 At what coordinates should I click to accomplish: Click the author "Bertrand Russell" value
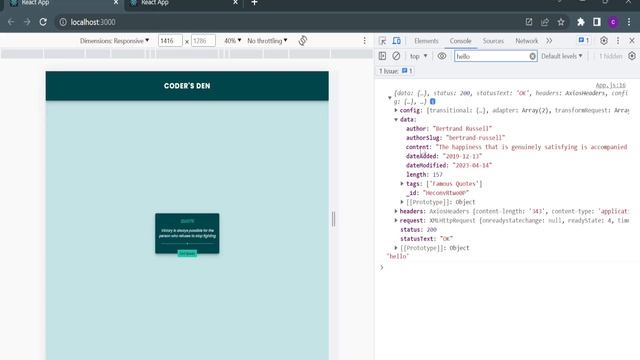pos(462,129)
